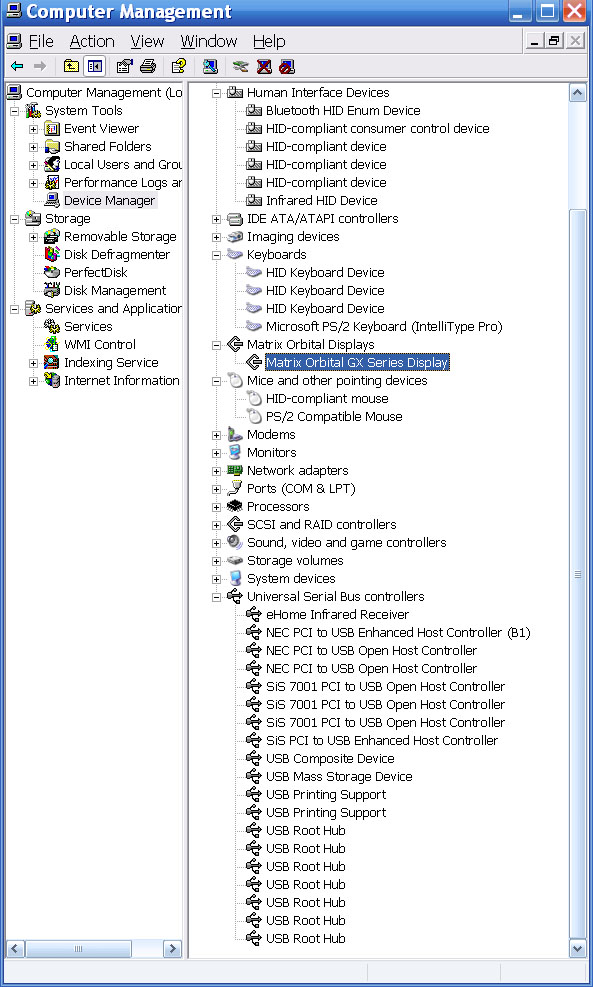
Task: Click the Disk Defragmenter icon
Action: coord(52,255)
